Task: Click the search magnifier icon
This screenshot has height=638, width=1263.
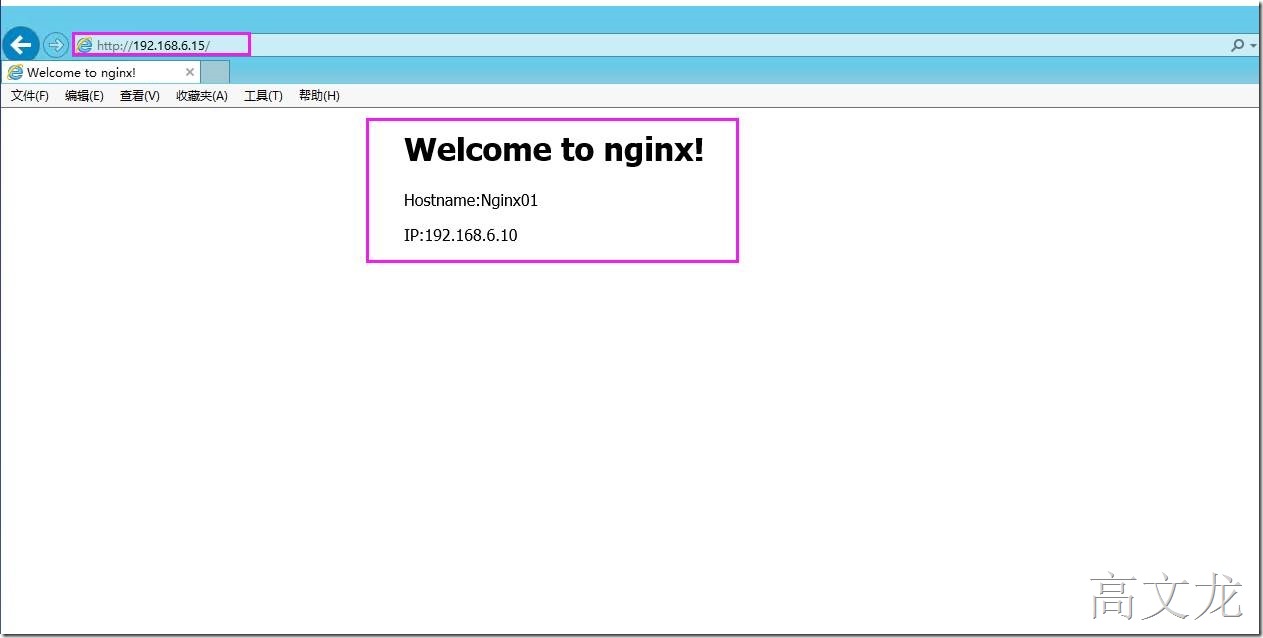Action: (1237, 45)
